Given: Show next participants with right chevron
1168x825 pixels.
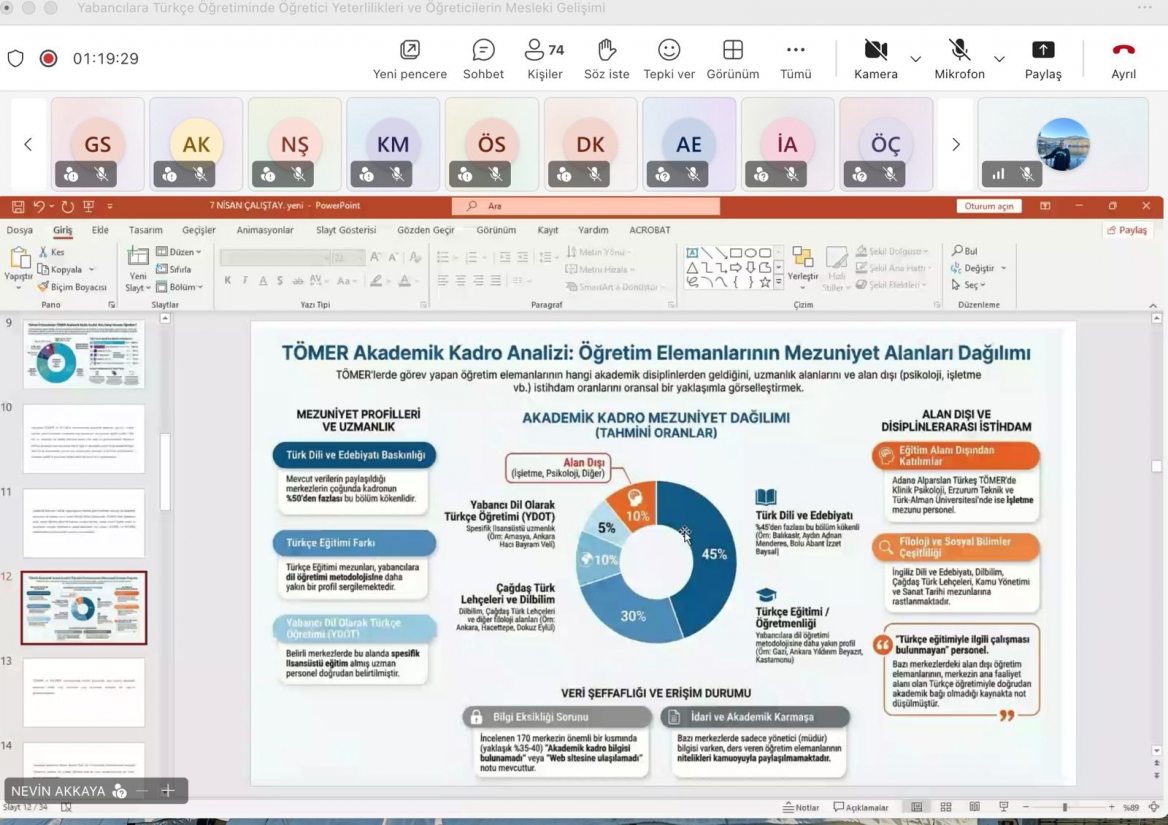Looking at the screenshot, I should pos(956,145).
